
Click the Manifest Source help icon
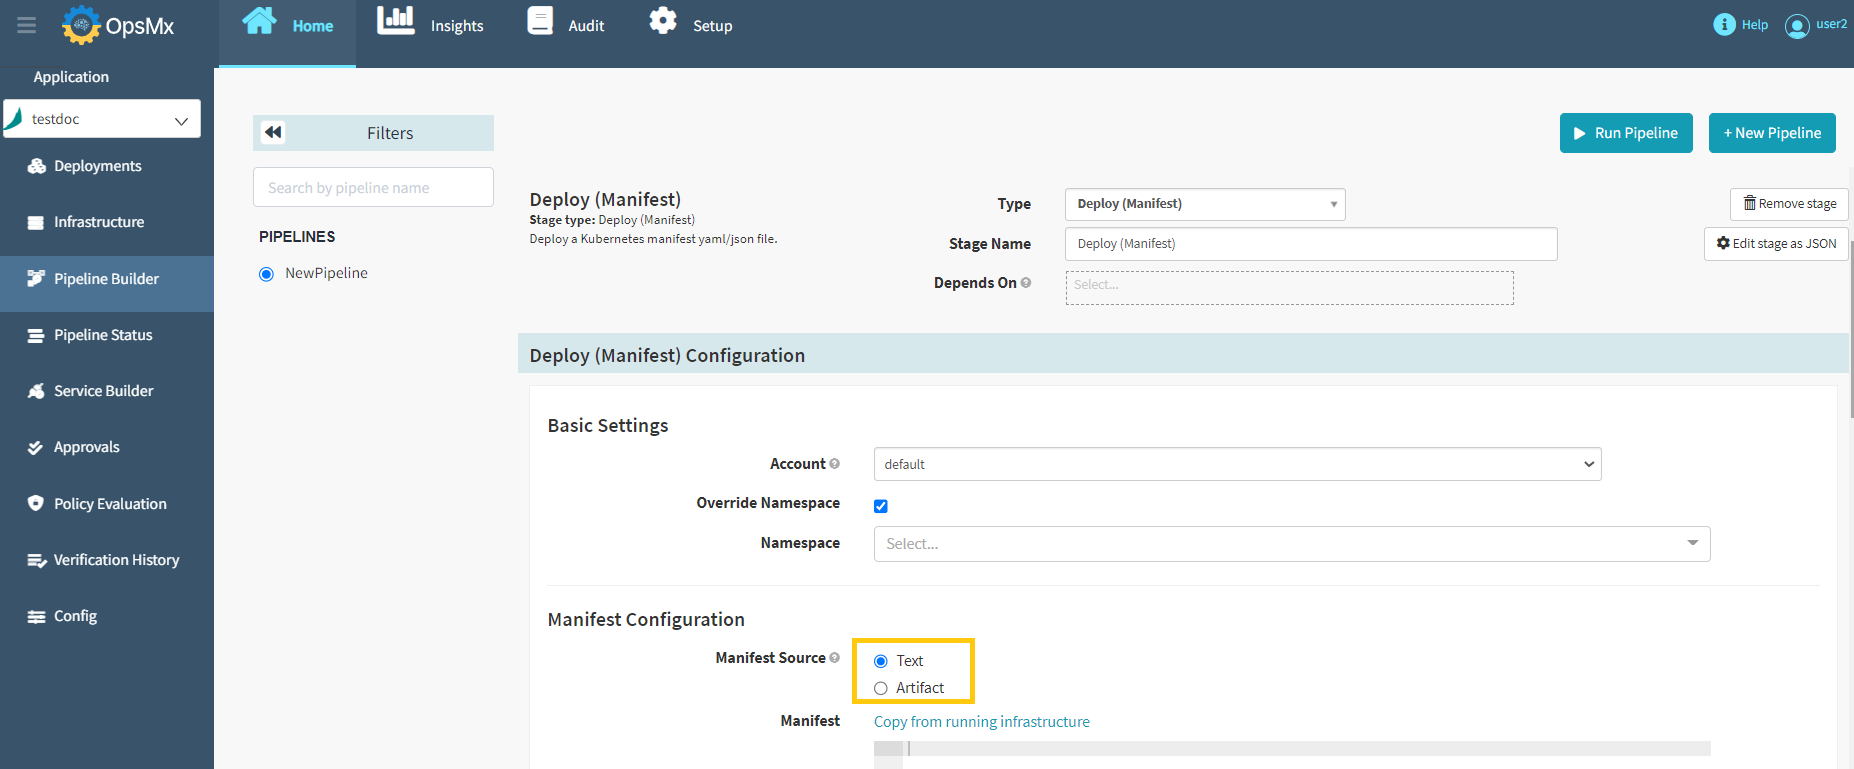click(835, 658)
